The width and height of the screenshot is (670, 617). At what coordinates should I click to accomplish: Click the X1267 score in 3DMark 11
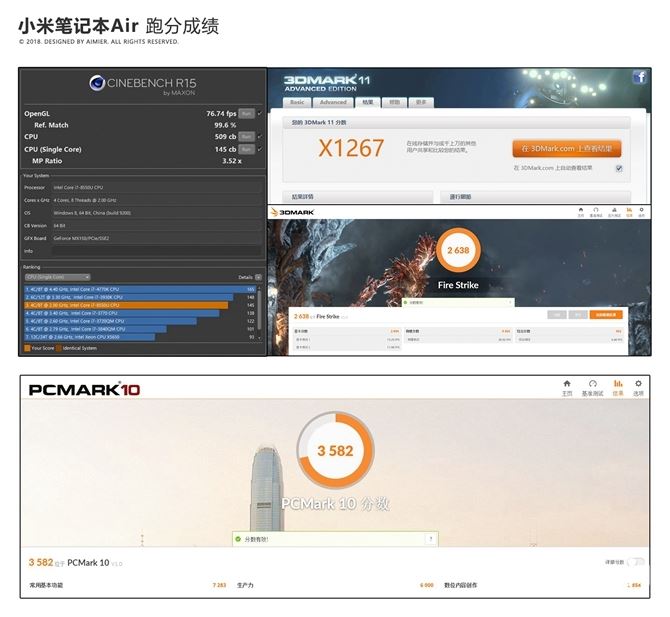(x=351, y=148)
